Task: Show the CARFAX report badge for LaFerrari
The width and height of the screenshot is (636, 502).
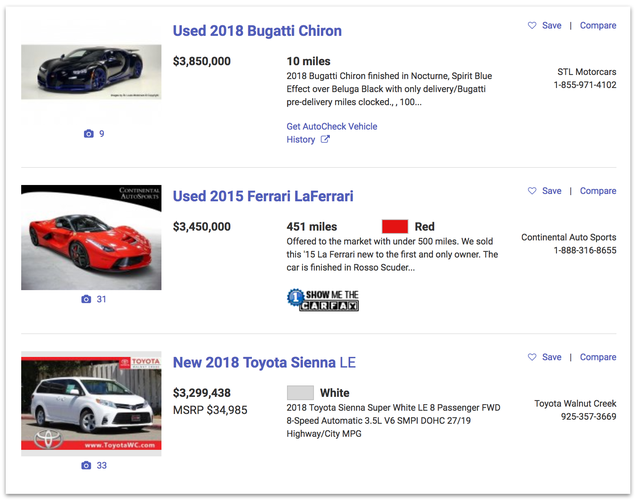Action: [x=323, y=300]
